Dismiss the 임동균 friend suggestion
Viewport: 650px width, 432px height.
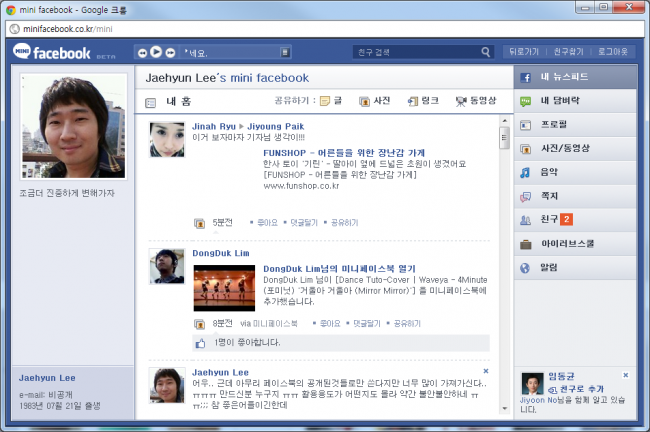pyautogui.click(x=626, y=375)
